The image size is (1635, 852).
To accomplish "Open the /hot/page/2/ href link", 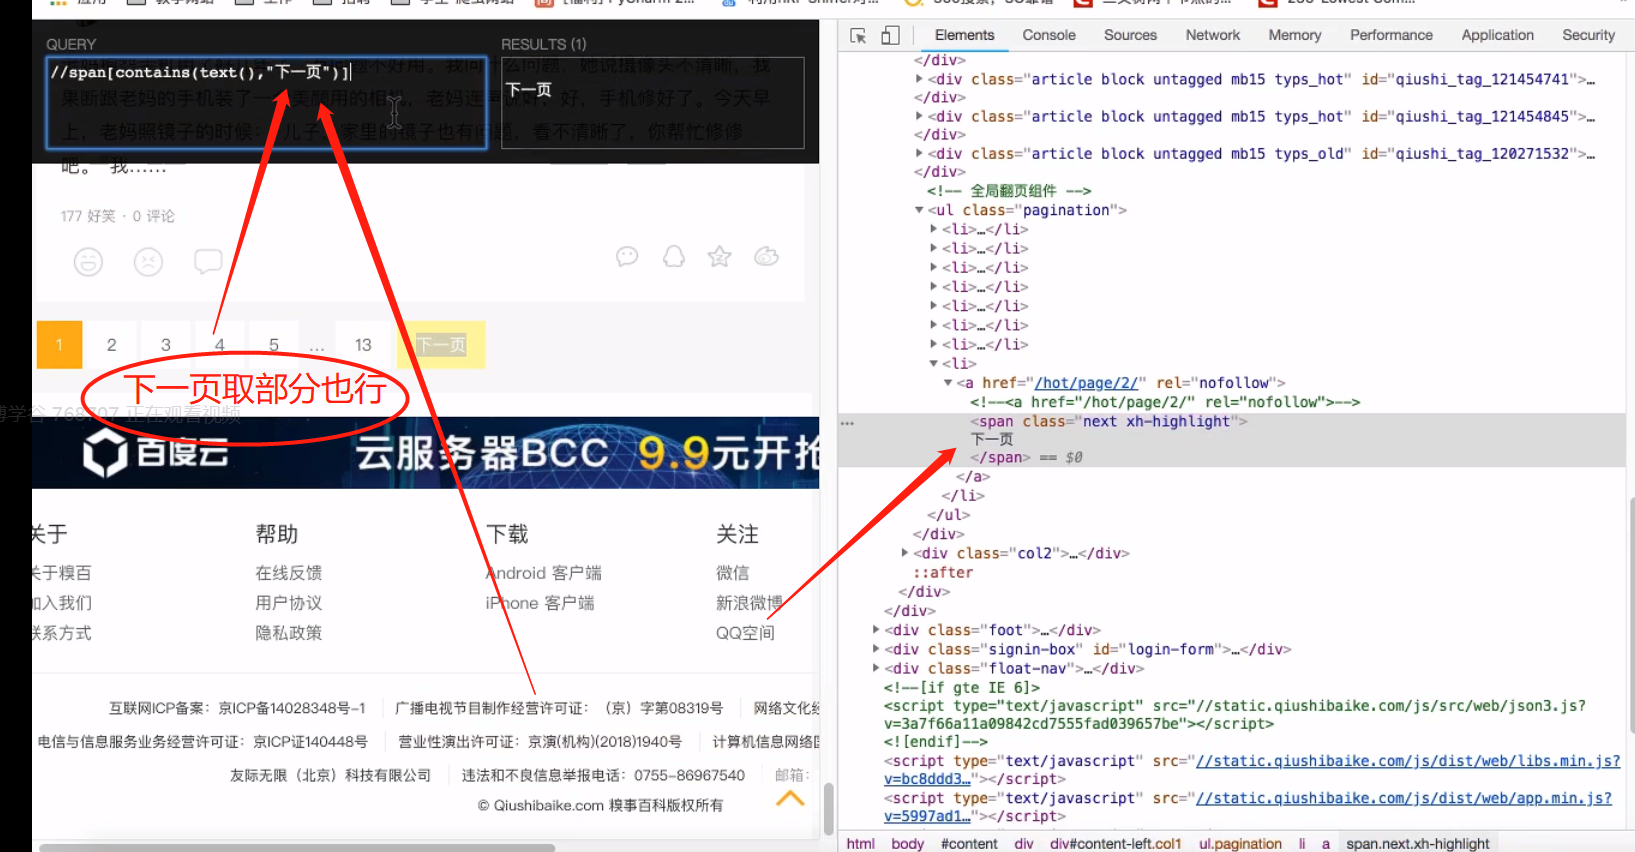I will 1086,383.
